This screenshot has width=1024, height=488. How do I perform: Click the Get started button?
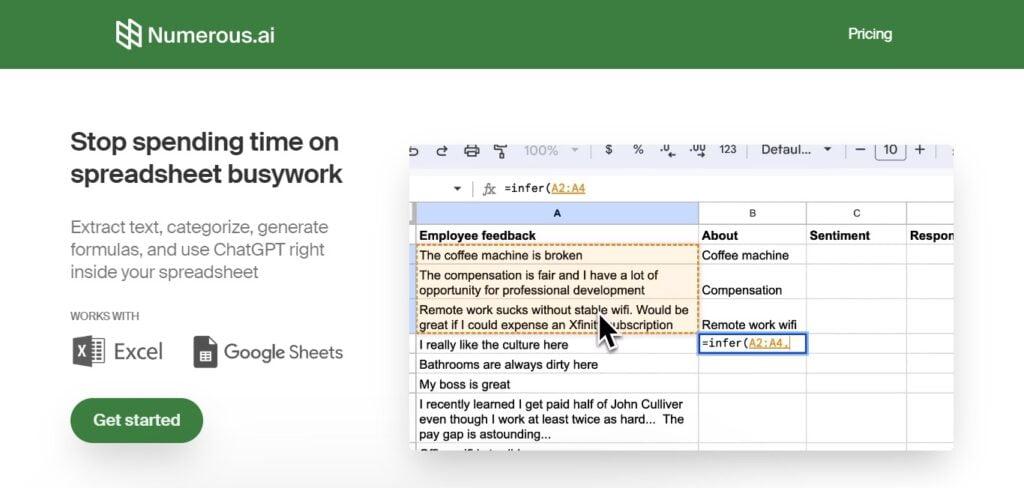pyautogui.click(x=136, y=420)
